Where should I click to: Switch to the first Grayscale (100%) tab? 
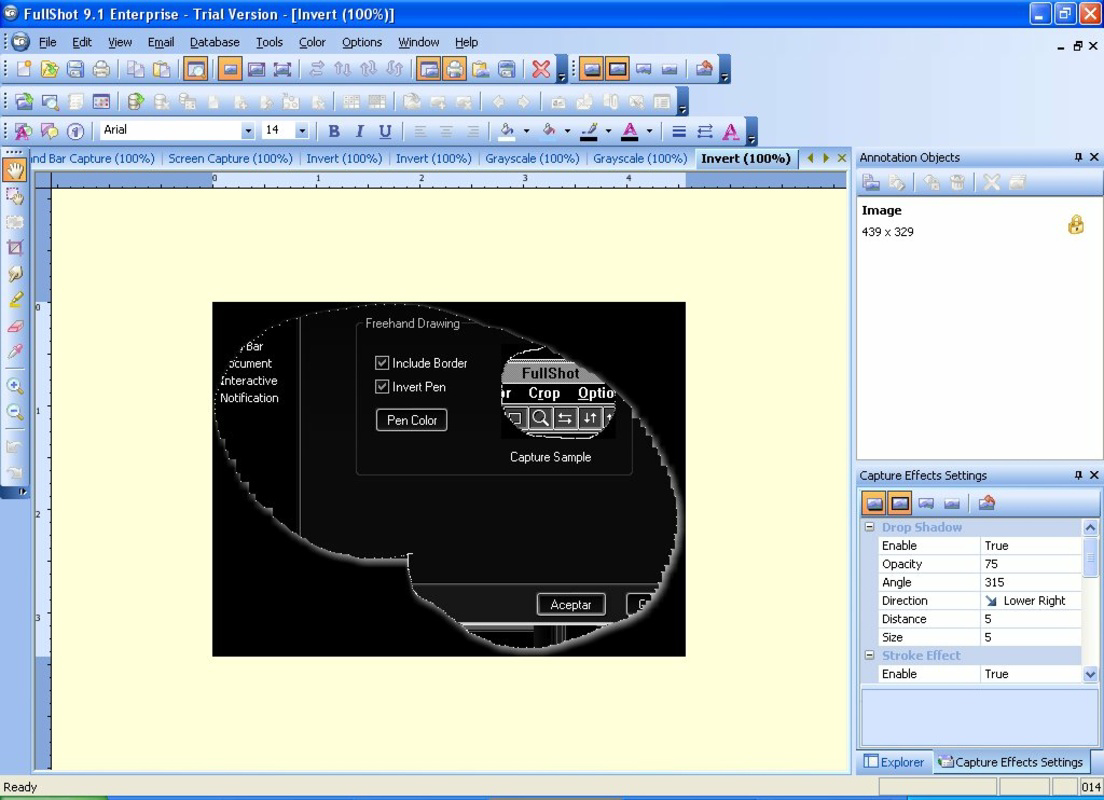tap(532, 158)
